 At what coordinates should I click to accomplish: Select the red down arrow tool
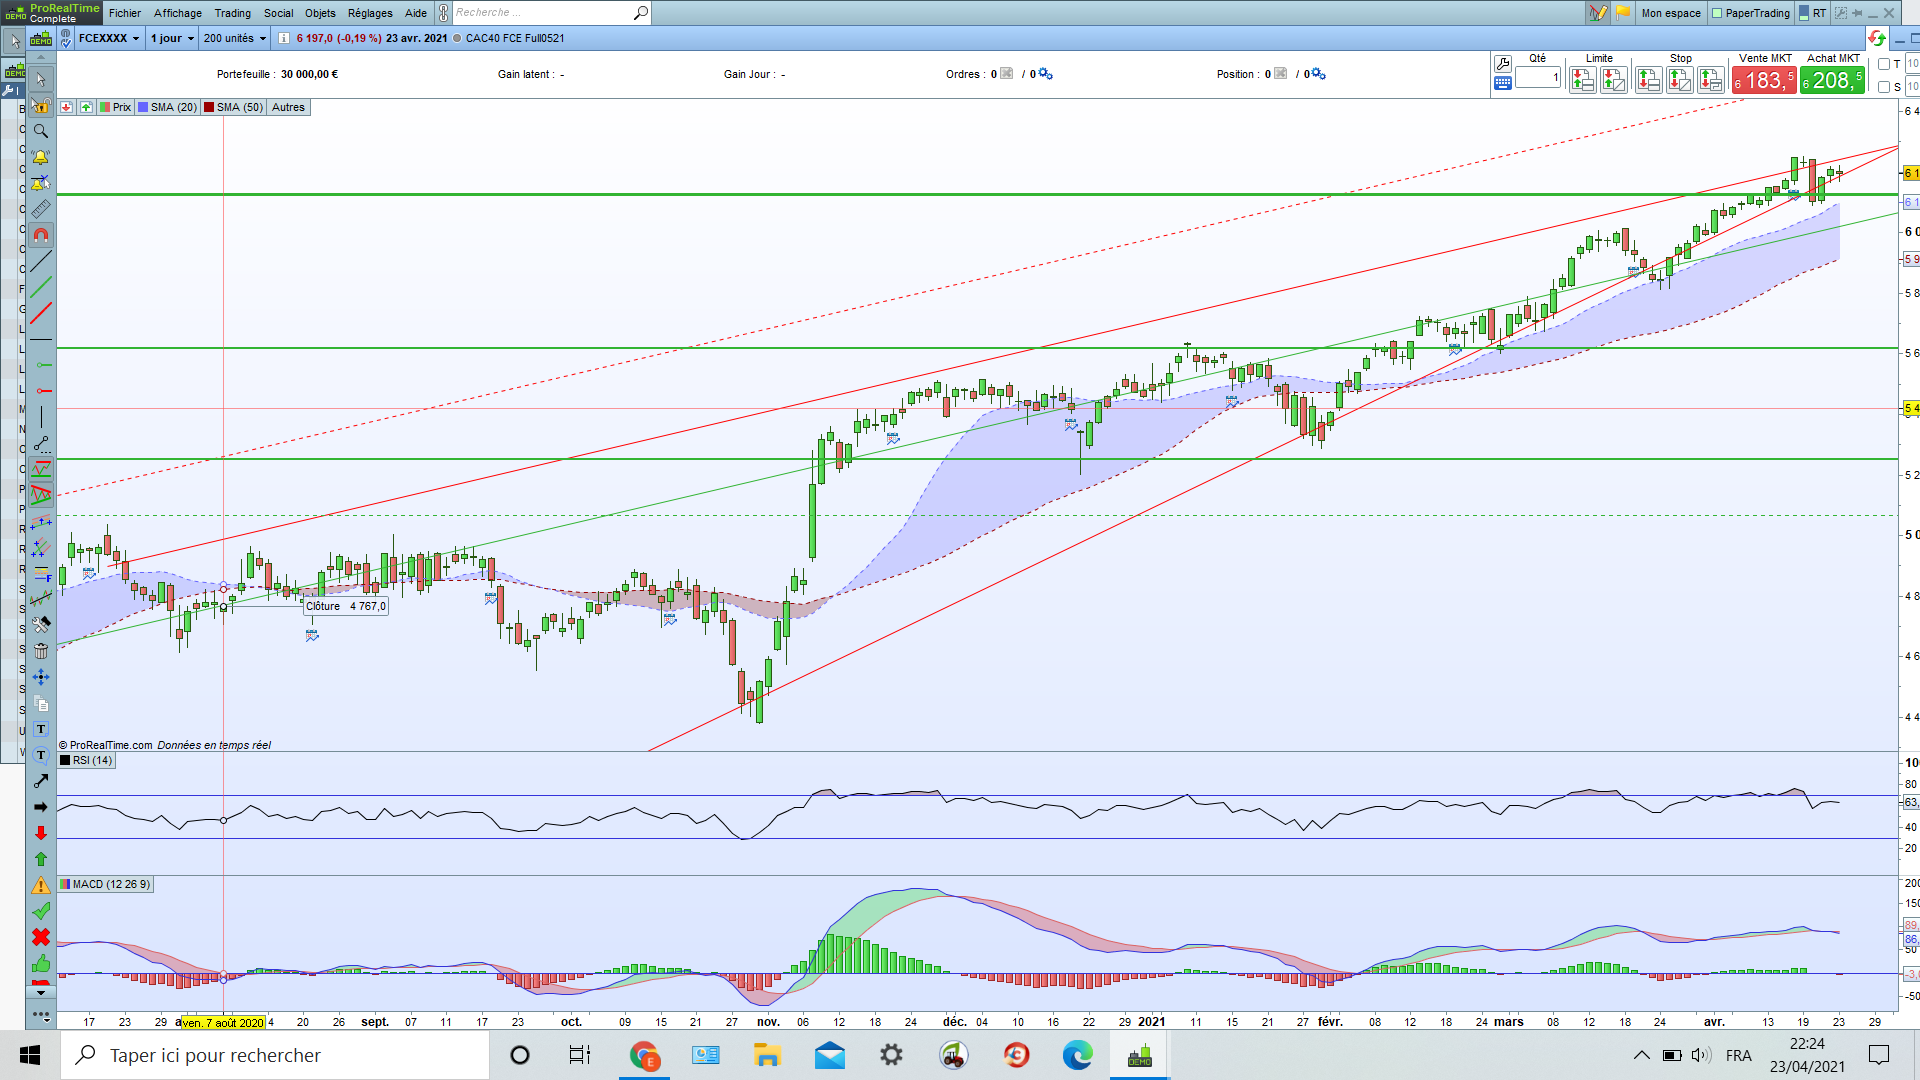pyautogui.click(x=41, y=833)
